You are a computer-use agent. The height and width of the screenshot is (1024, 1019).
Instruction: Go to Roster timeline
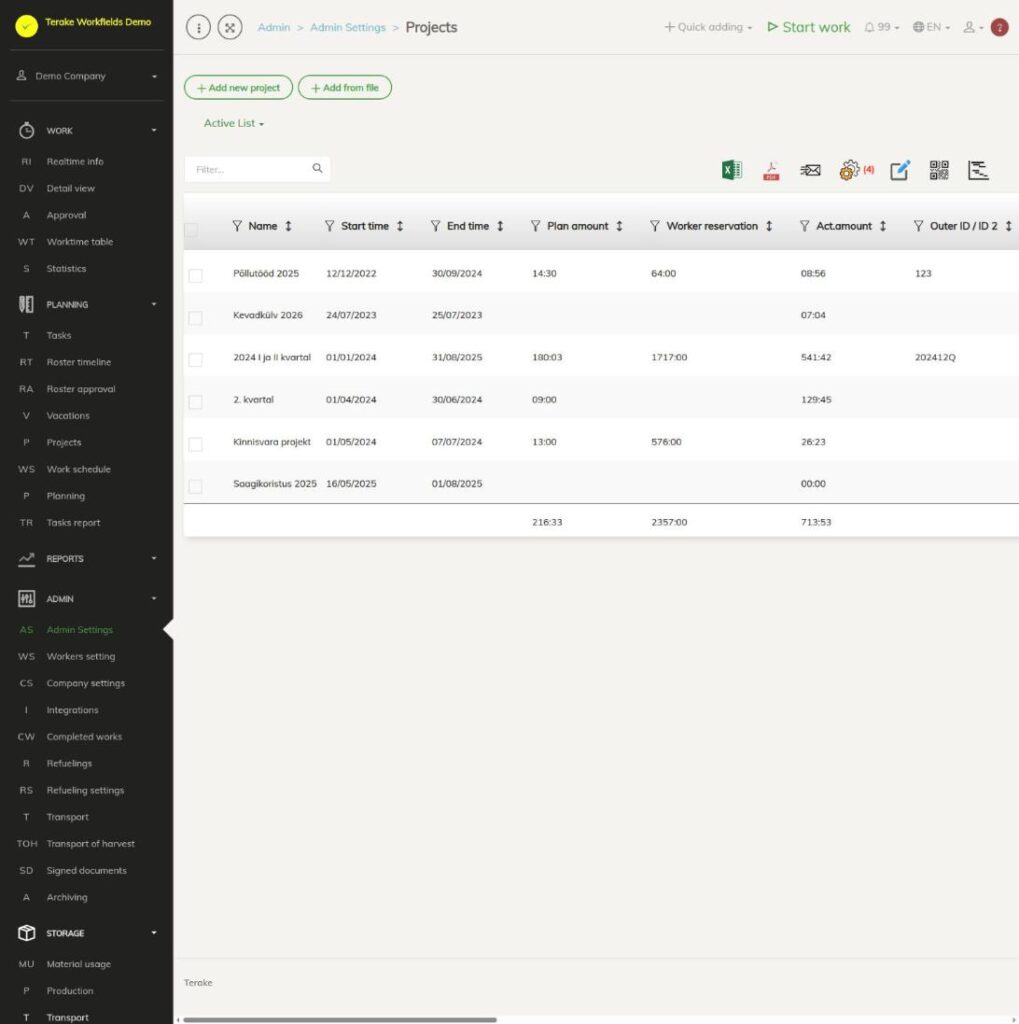pos(78,362)
